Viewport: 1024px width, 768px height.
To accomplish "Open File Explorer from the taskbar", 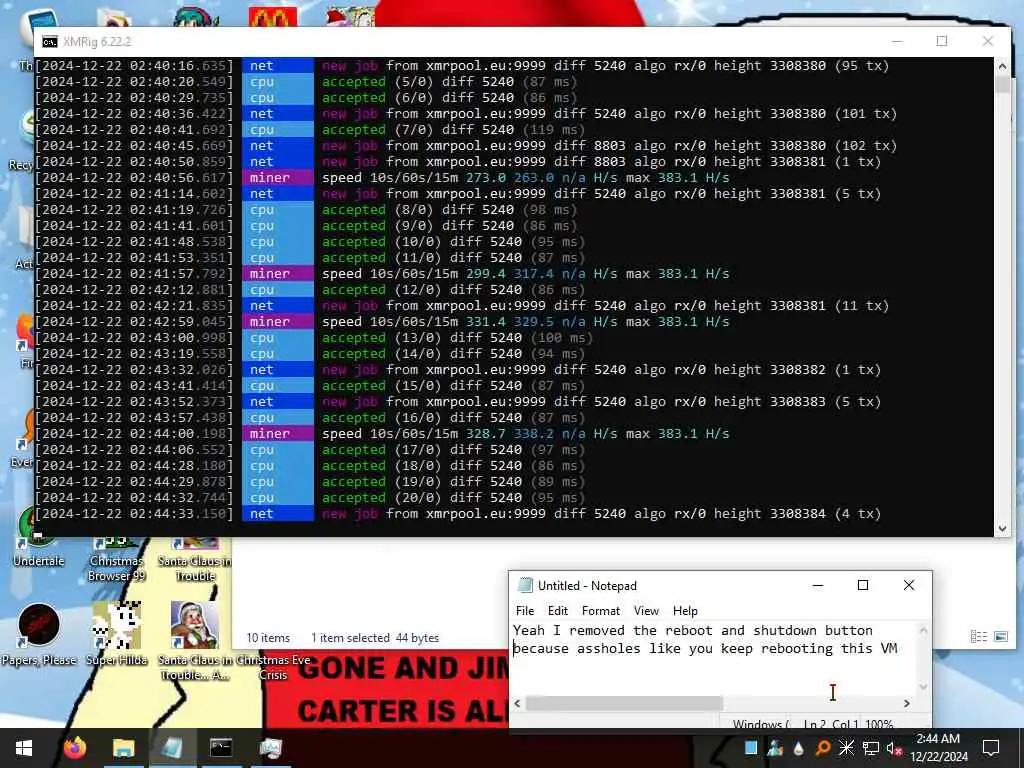I will pyautogui.click(x=123, y=748).
